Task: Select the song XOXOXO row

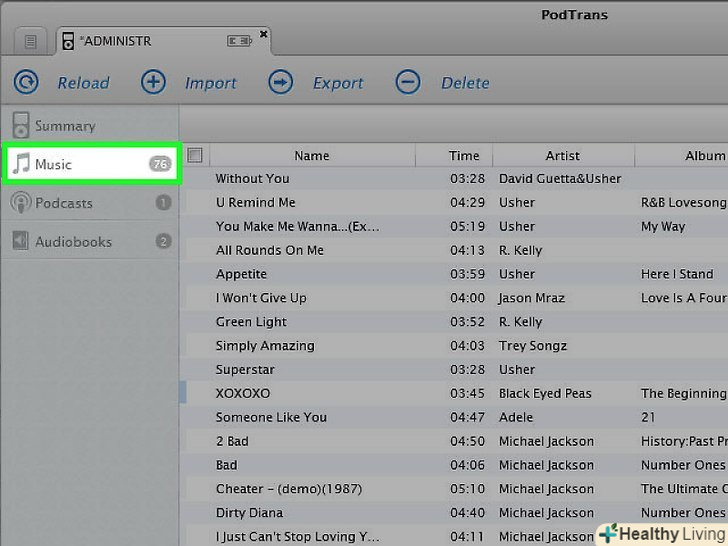Action: 243,393
